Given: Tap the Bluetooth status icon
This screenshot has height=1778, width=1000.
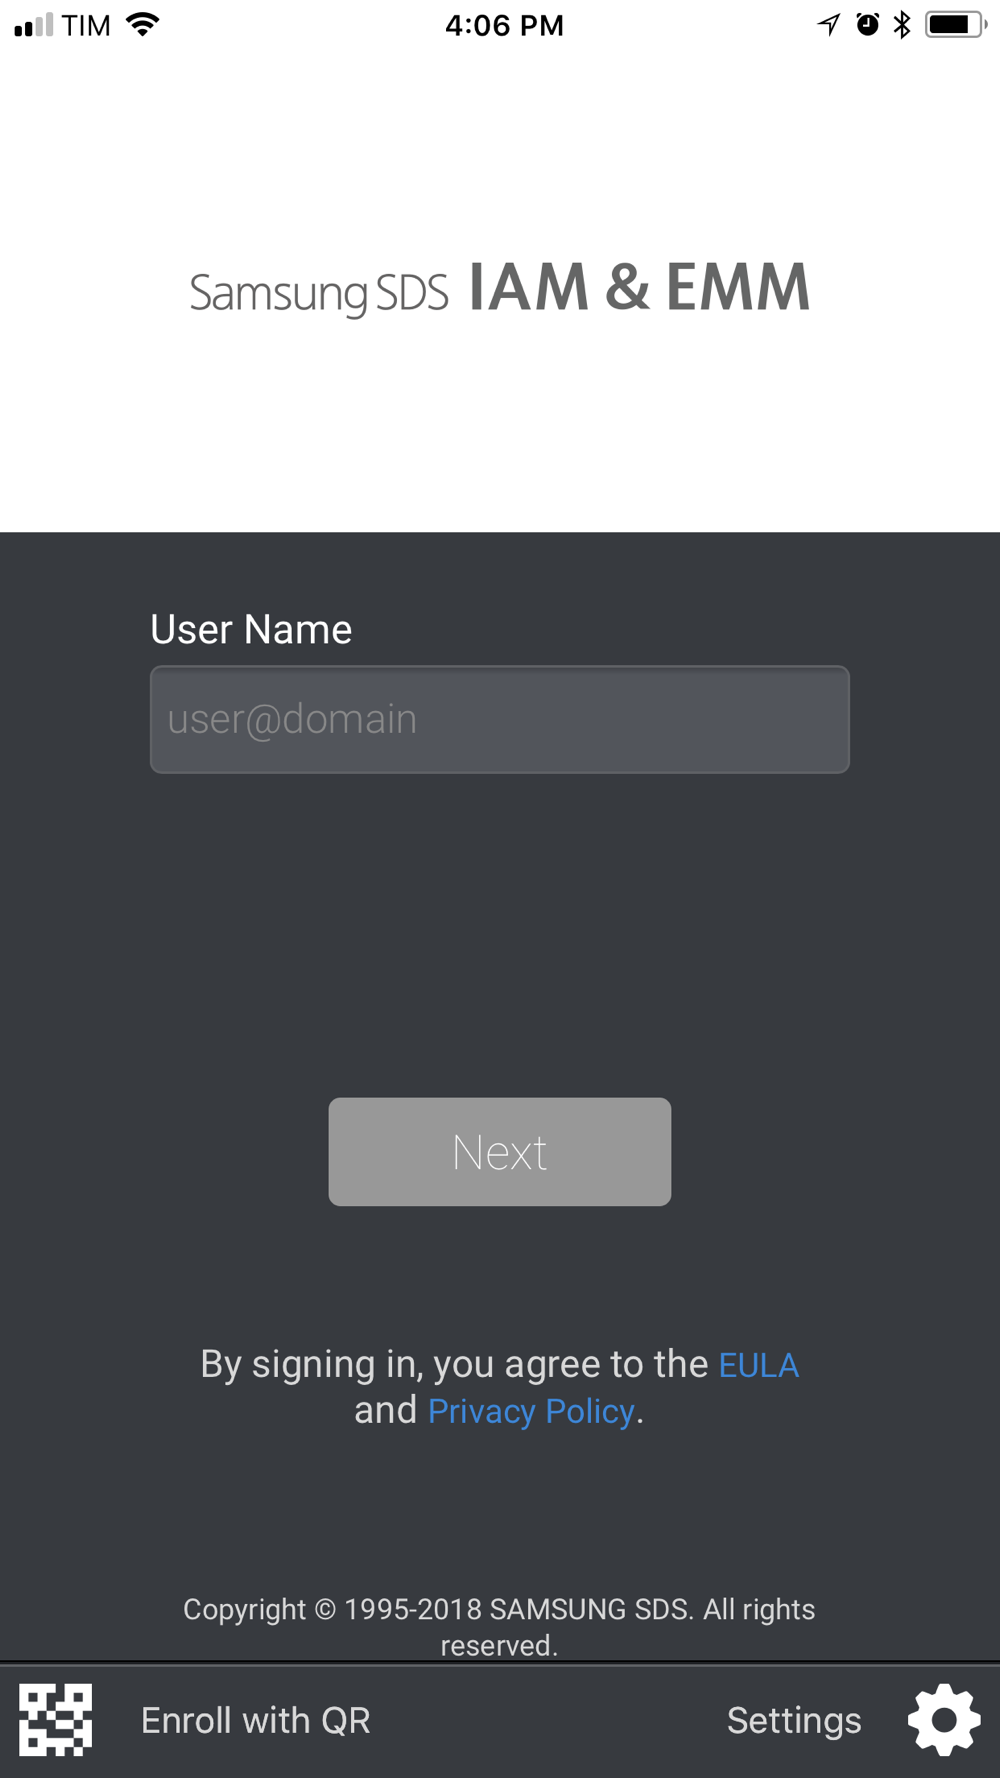Looking at the screenshot, I should [x=902, y=25].
